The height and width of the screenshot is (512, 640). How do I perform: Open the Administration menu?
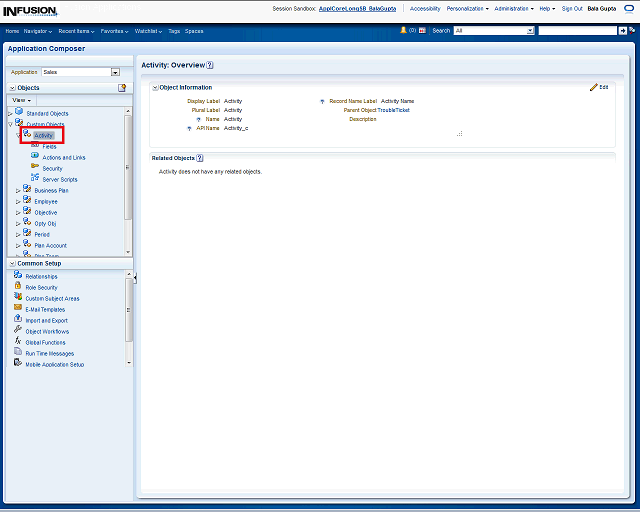(513, 8)
